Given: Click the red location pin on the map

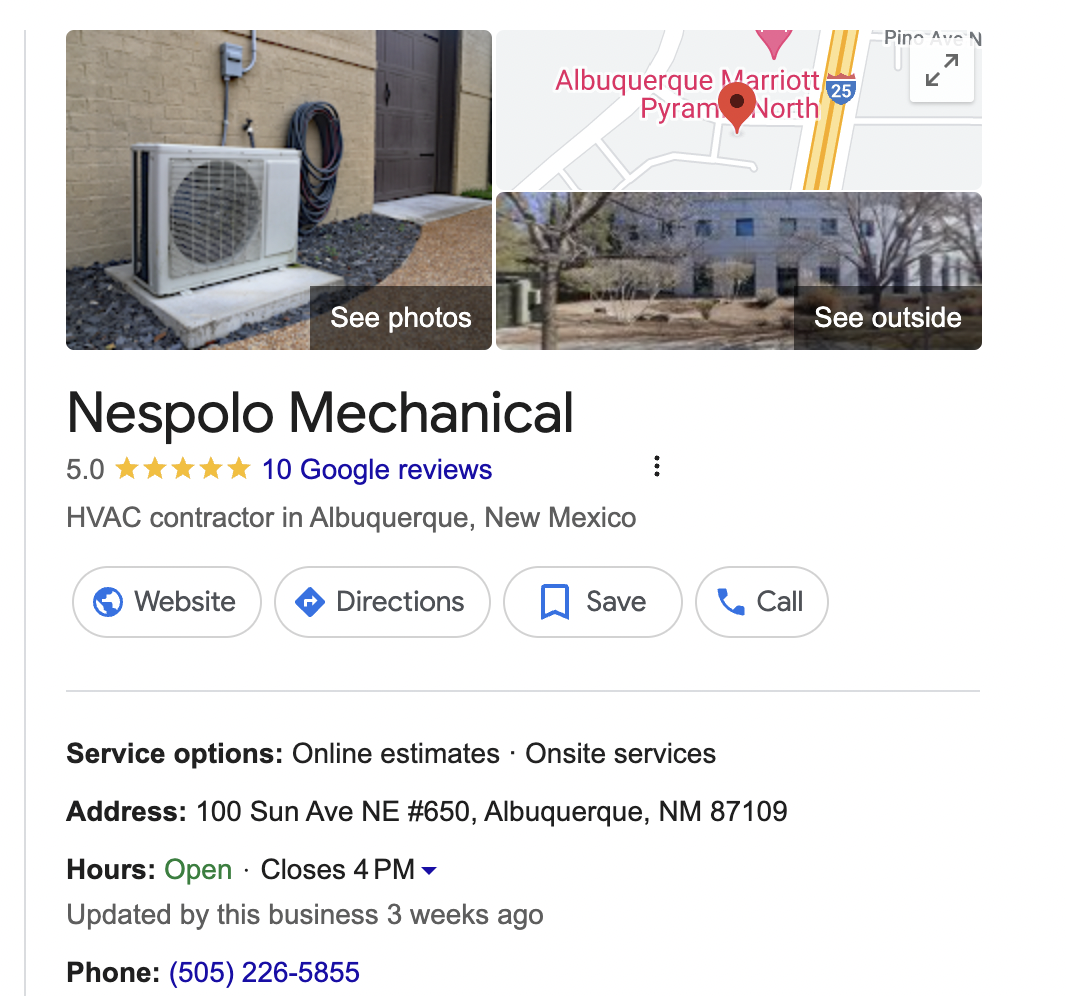Looking at the screenshot, I should [737, 109].
